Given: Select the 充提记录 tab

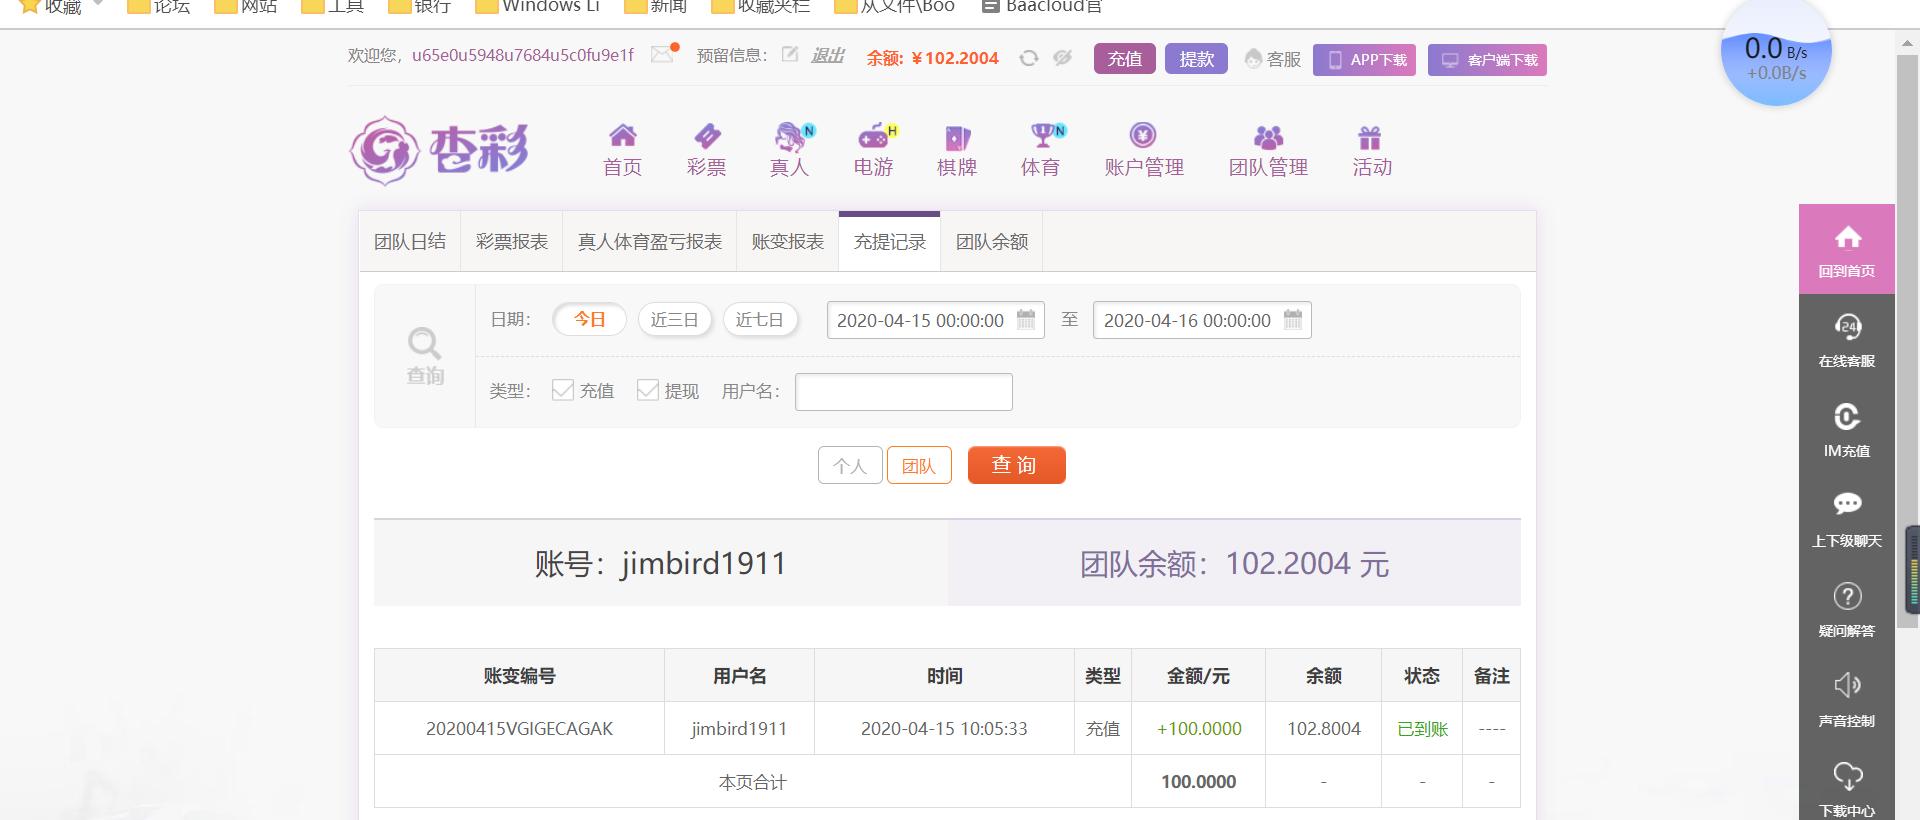Looking at the screenshot, I should tap(890, 242).
